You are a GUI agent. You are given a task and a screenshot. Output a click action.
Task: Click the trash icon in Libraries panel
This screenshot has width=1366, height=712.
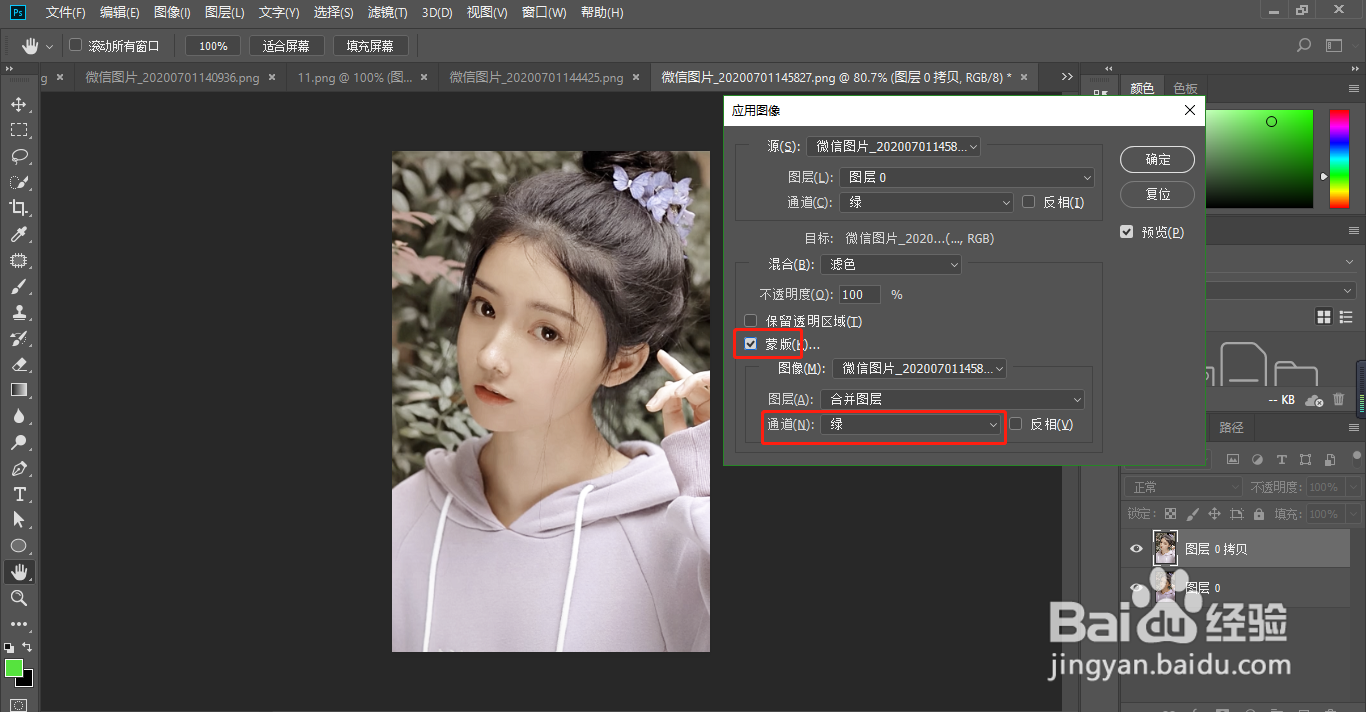pos(1338,399)
